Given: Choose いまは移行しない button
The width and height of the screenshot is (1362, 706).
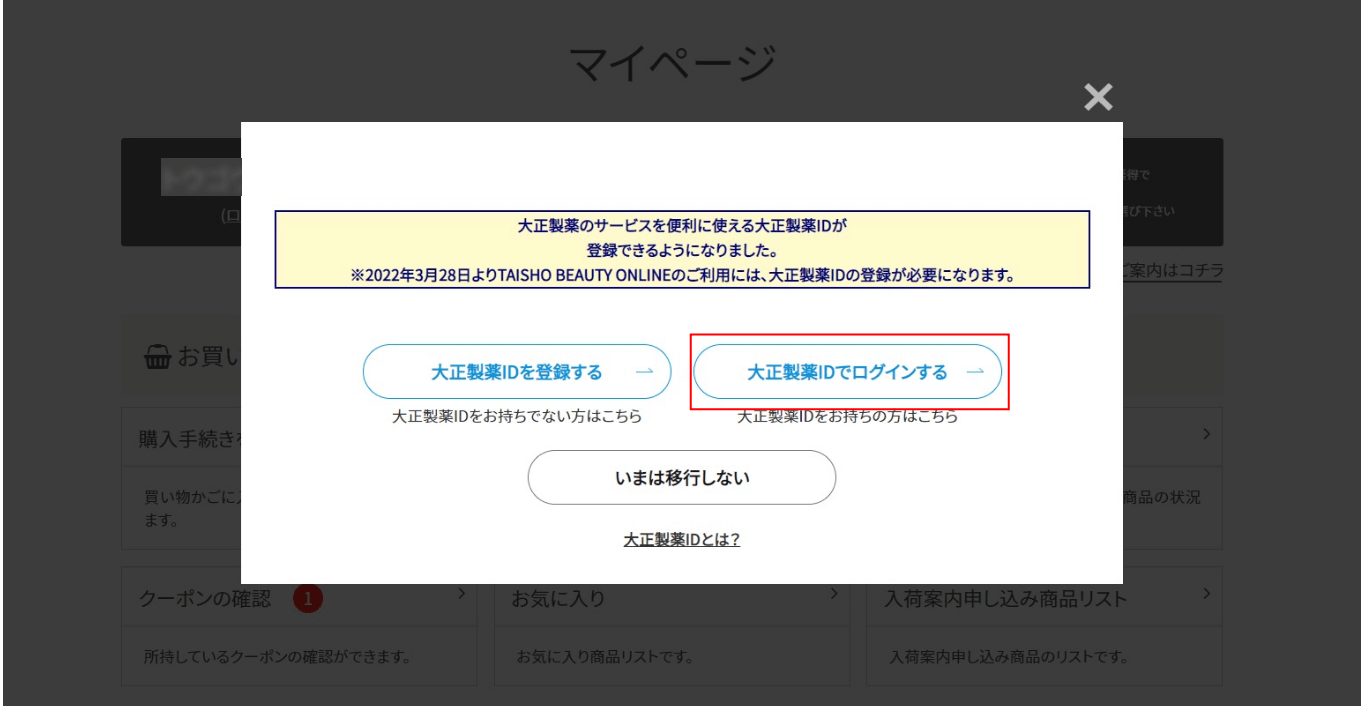Looking at the screenshot, I should click(x=682, y=477).
